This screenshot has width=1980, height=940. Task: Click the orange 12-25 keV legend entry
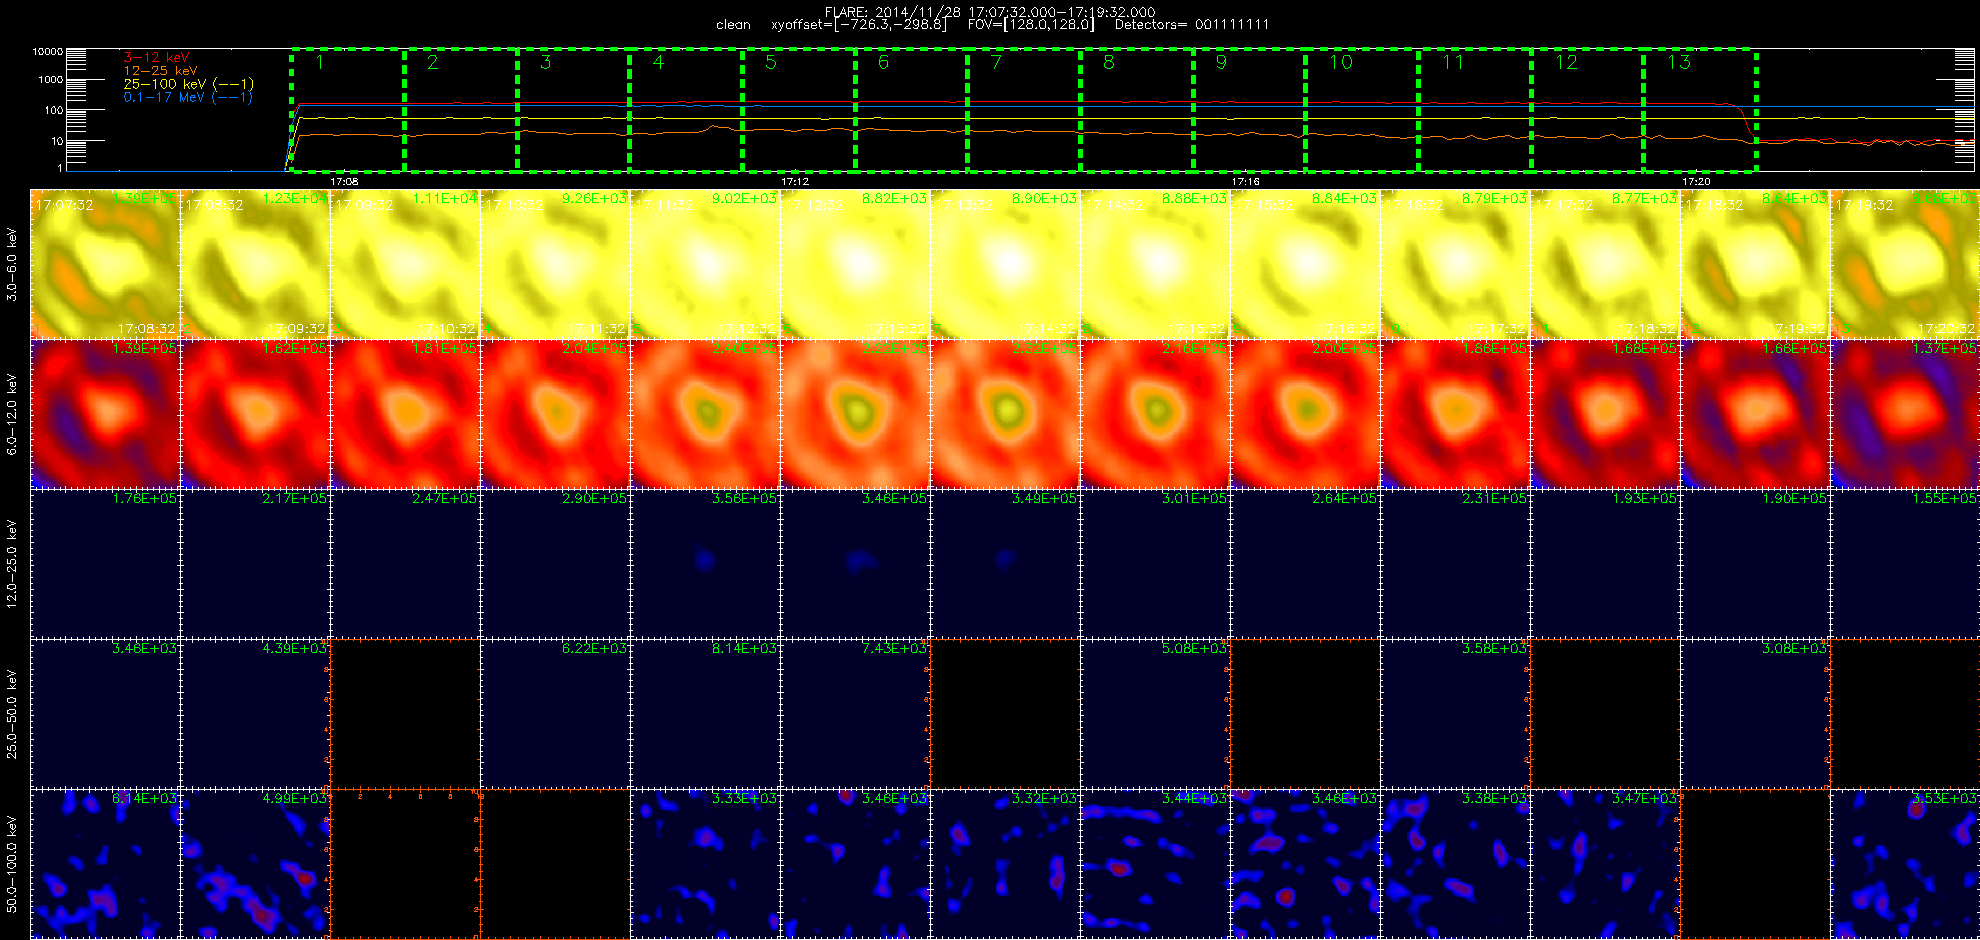pos(160,71)
